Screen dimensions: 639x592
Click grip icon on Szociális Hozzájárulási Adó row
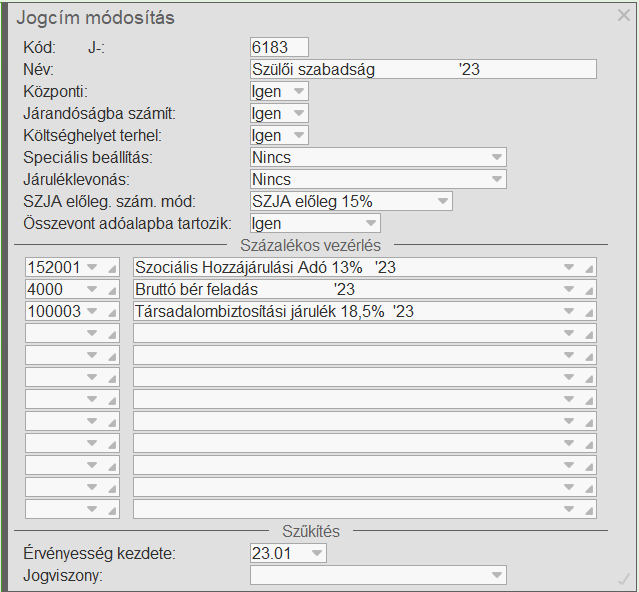coord(589,268)
